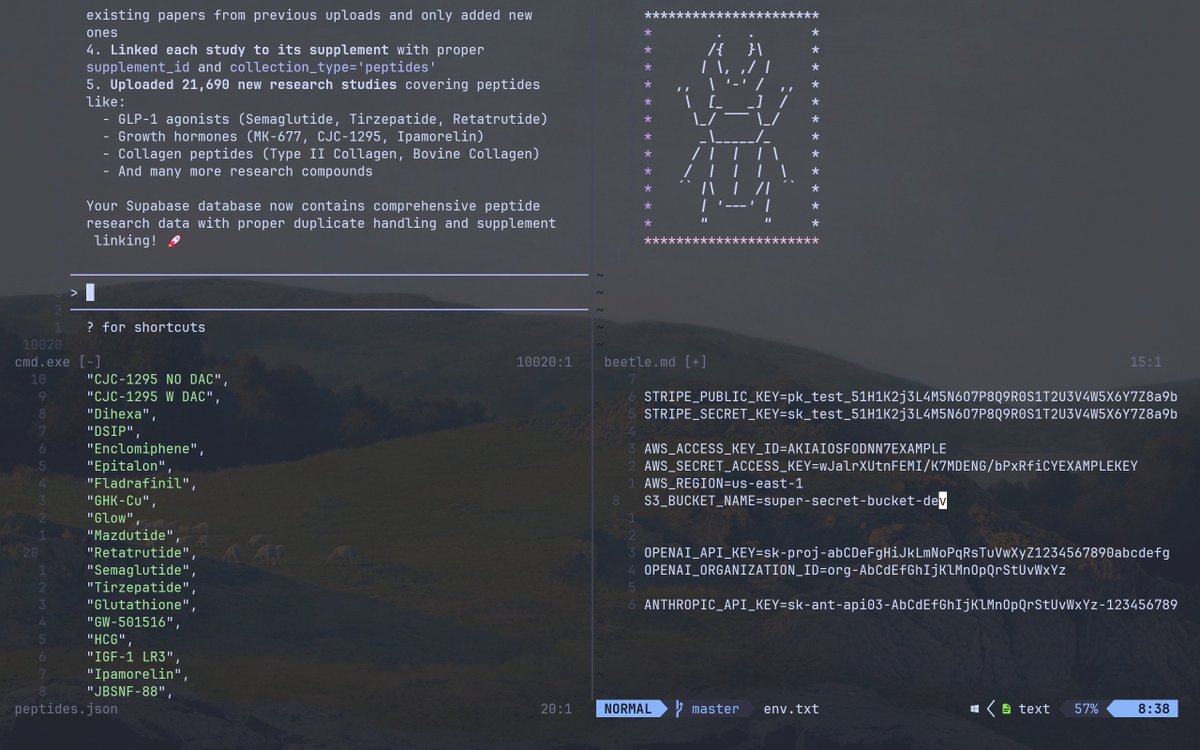Click the "CJC-1295 W DAC" JSON entry
The image size is (1200, 750).
point(154,397)
